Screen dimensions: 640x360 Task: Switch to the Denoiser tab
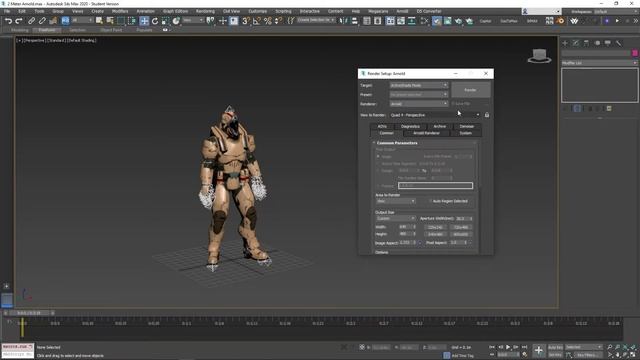(467, 127)
